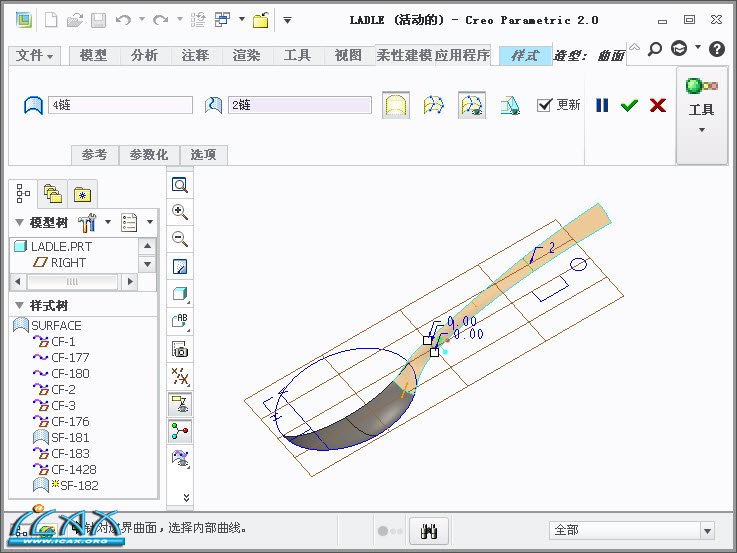Switch to the 分析 ribbon tab
This screenshot has width=737, height=553.
pos(144,56)
